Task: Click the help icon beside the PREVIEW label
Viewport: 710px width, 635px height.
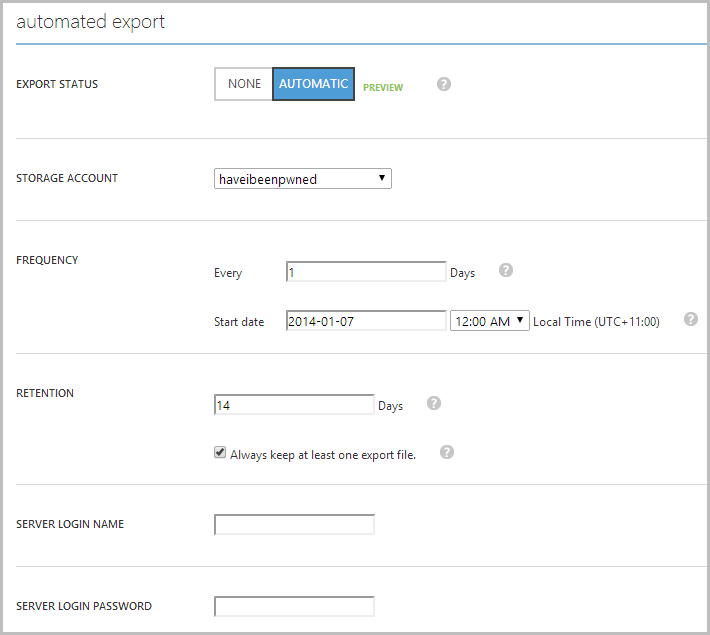Action: [x=444, y=84]
